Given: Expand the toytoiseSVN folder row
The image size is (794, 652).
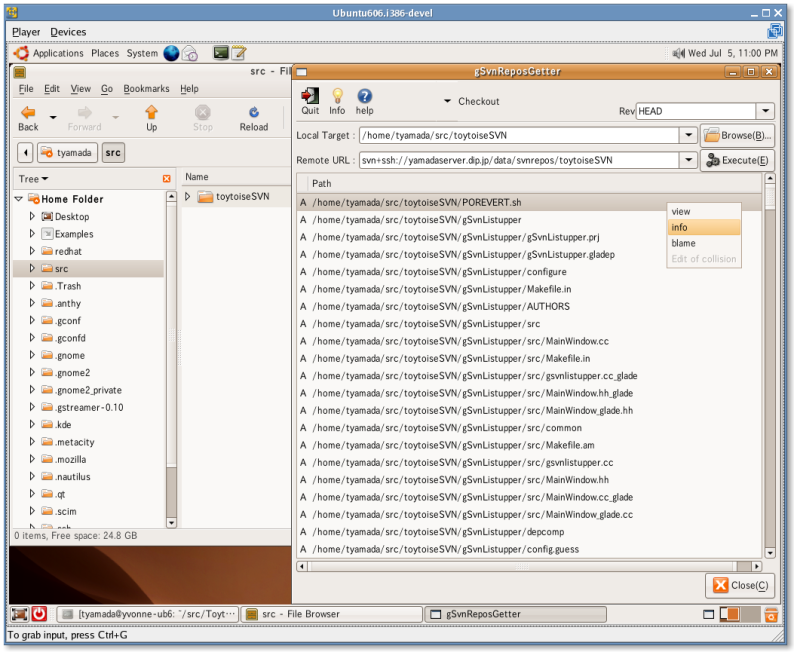Looking at the screenshot, I should coord(187,196).
